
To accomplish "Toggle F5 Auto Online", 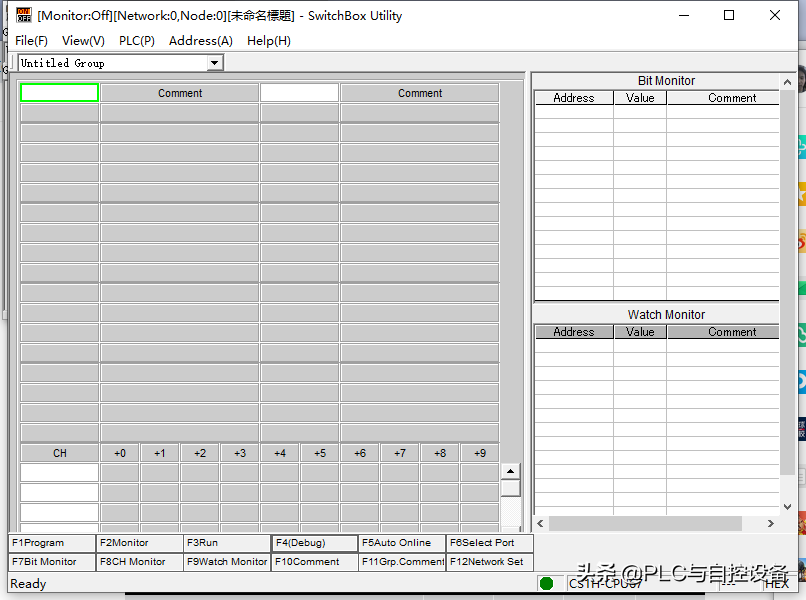I will (x=402, y=543).
